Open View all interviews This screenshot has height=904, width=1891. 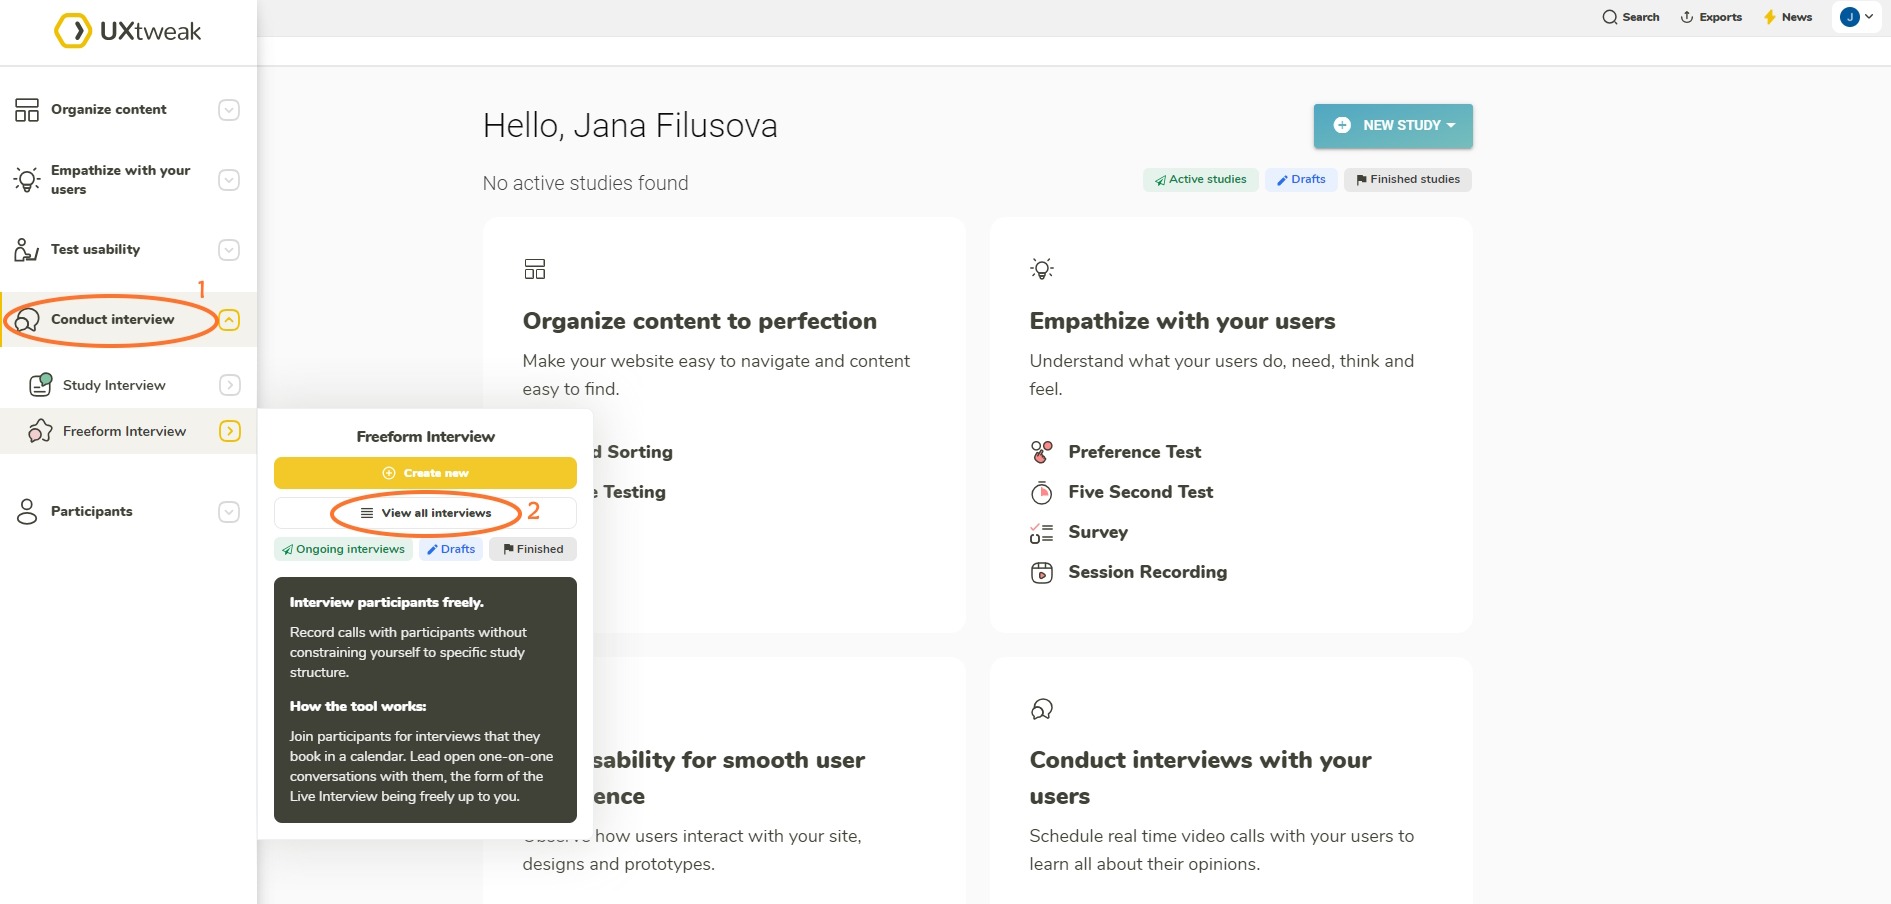[x=425, y=512]
